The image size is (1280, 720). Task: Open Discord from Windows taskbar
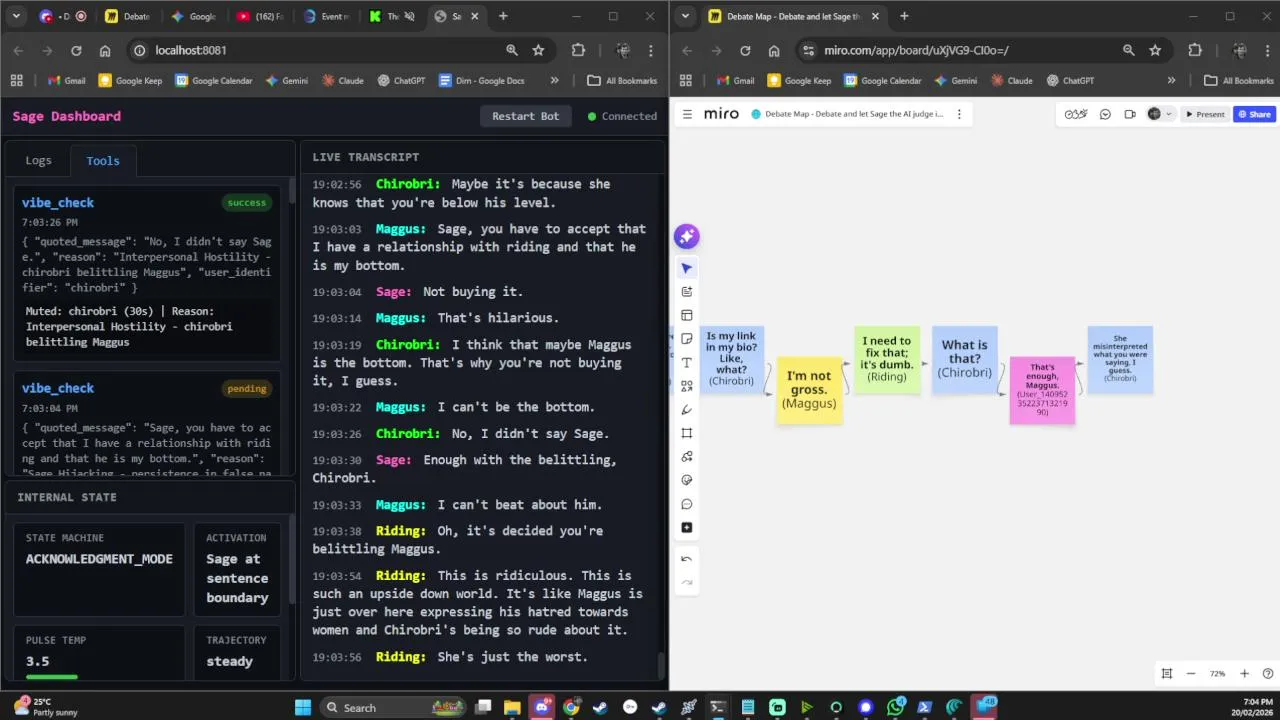click(542, 707)
